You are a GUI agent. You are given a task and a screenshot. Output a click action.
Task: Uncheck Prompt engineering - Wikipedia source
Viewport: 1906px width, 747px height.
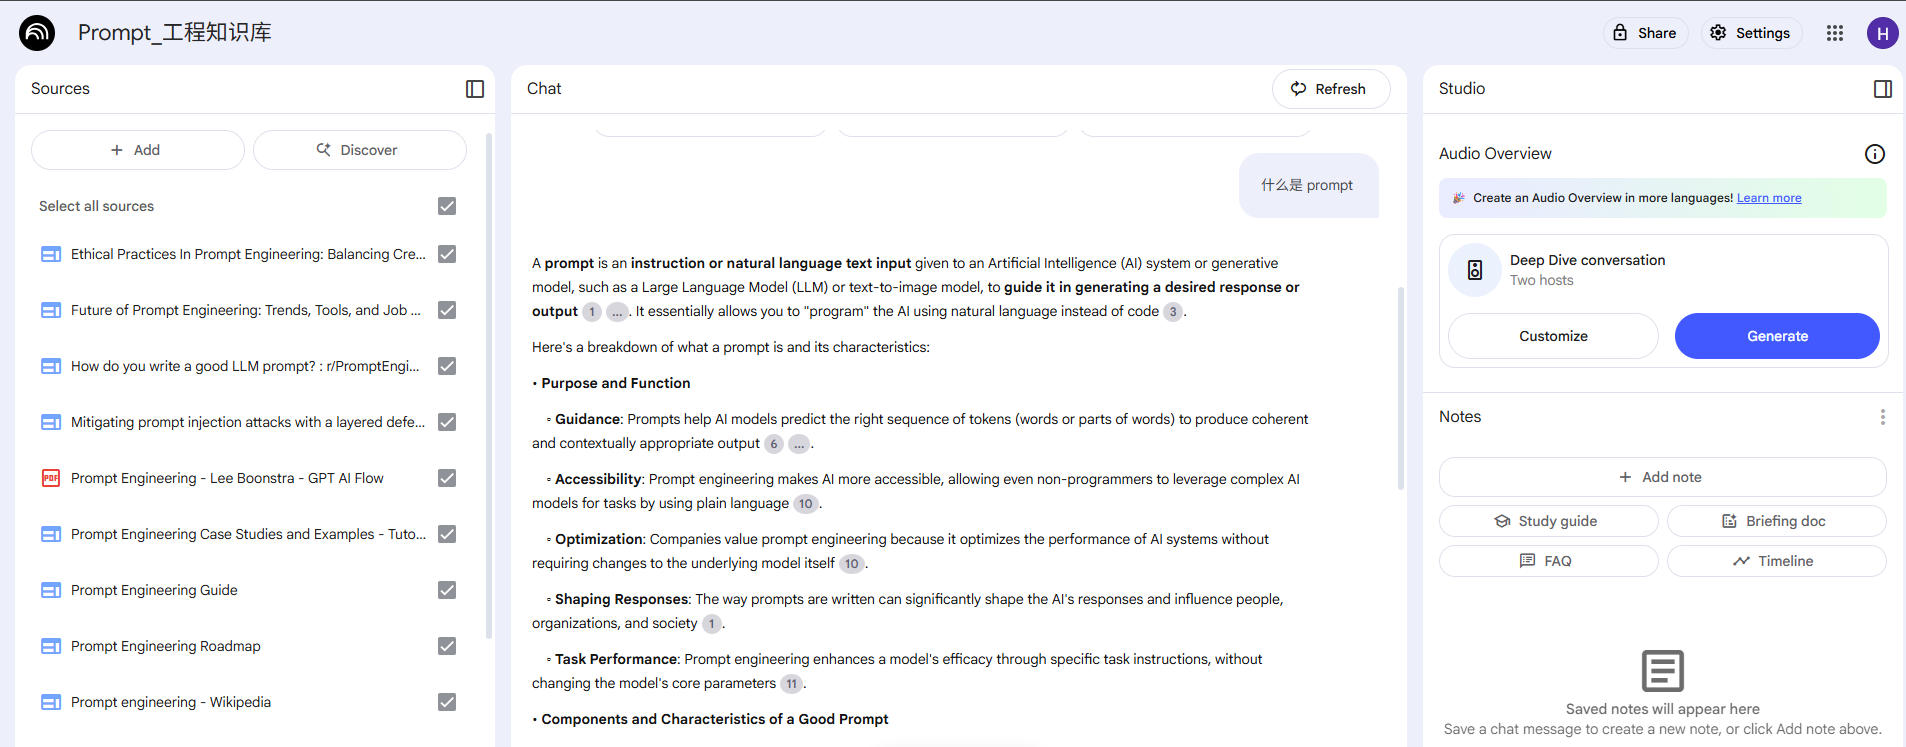447,702
